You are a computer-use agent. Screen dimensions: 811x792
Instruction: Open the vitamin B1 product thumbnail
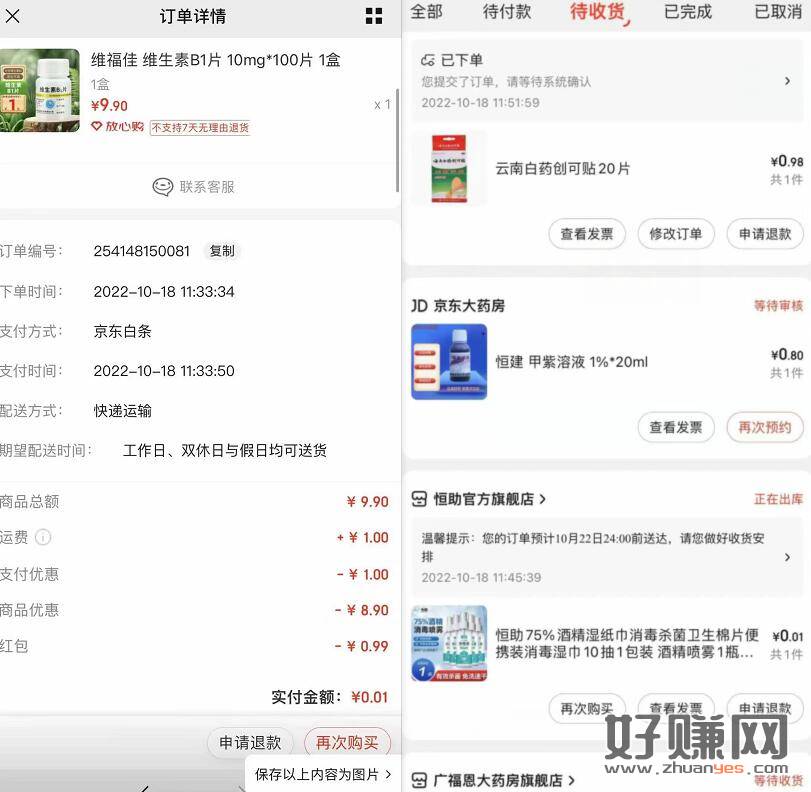tap(40, 91)
